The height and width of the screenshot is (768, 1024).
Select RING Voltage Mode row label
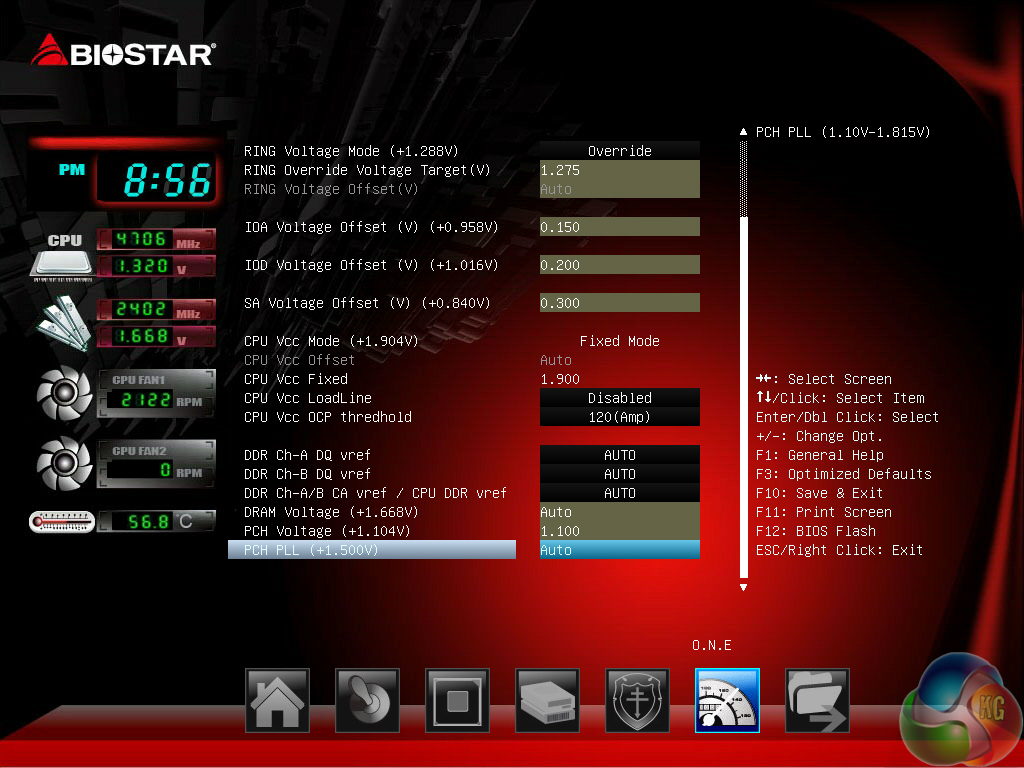(351, 151)
